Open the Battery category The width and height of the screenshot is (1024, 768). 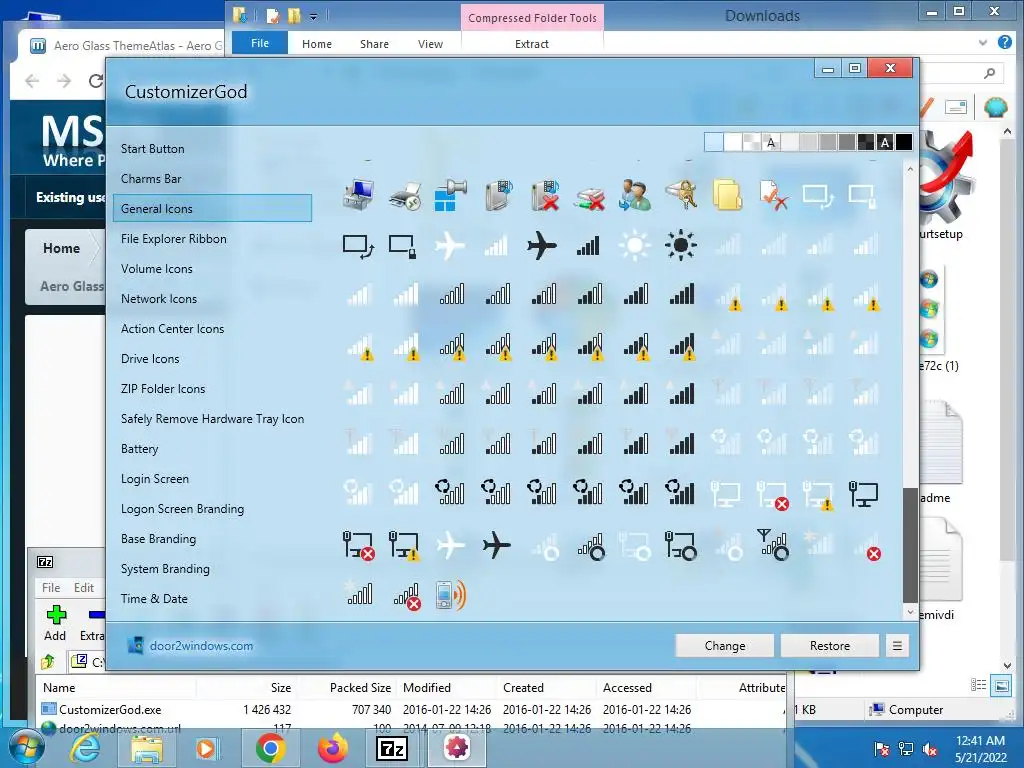click(140, 449)
